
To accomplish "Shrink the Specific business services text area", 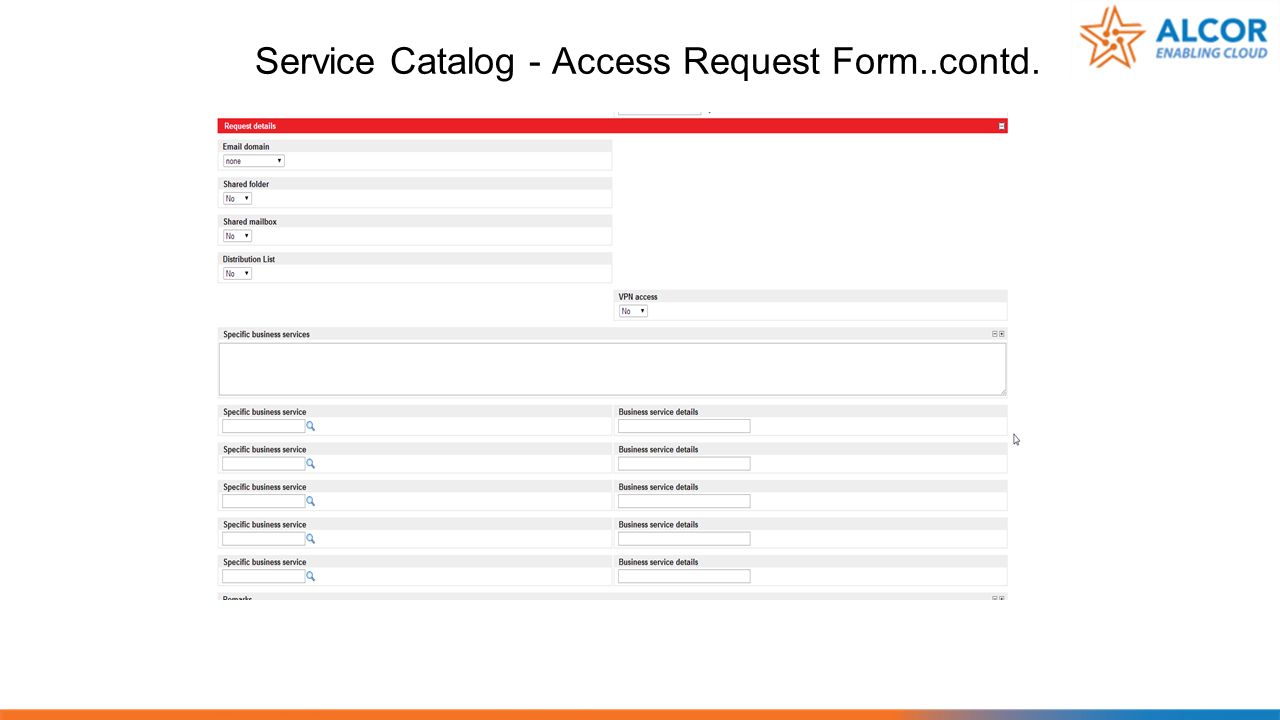I will tap(995, 334).
